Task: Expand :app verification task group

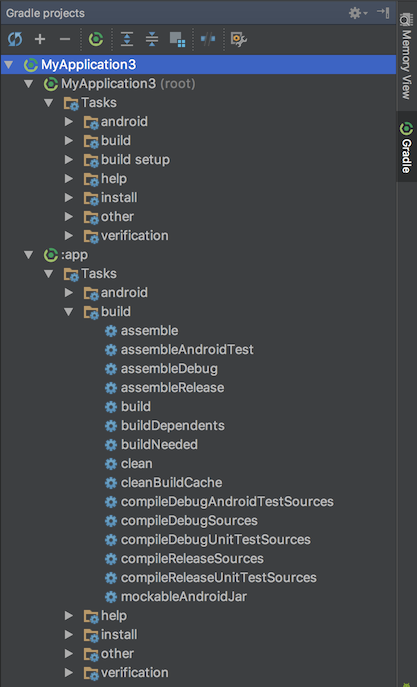Action: [69, 672]
